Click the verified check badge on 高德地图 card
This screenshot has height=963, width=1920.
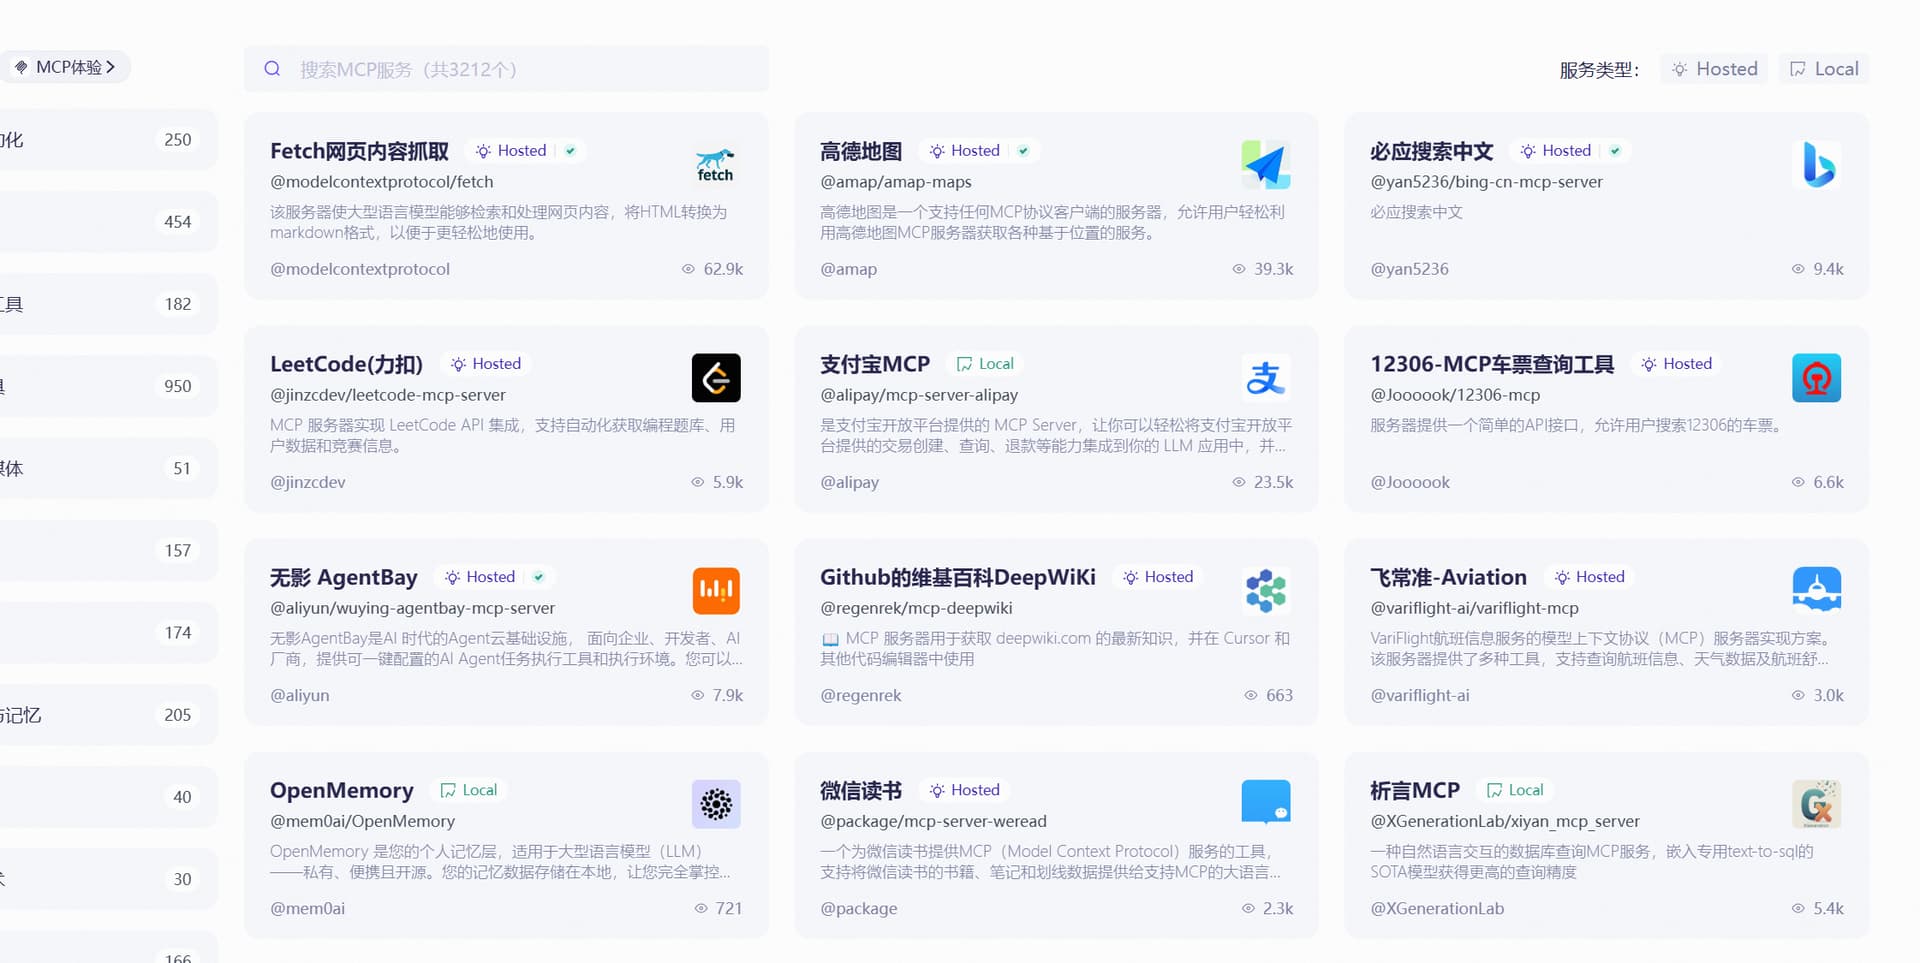coord(1023,151)
